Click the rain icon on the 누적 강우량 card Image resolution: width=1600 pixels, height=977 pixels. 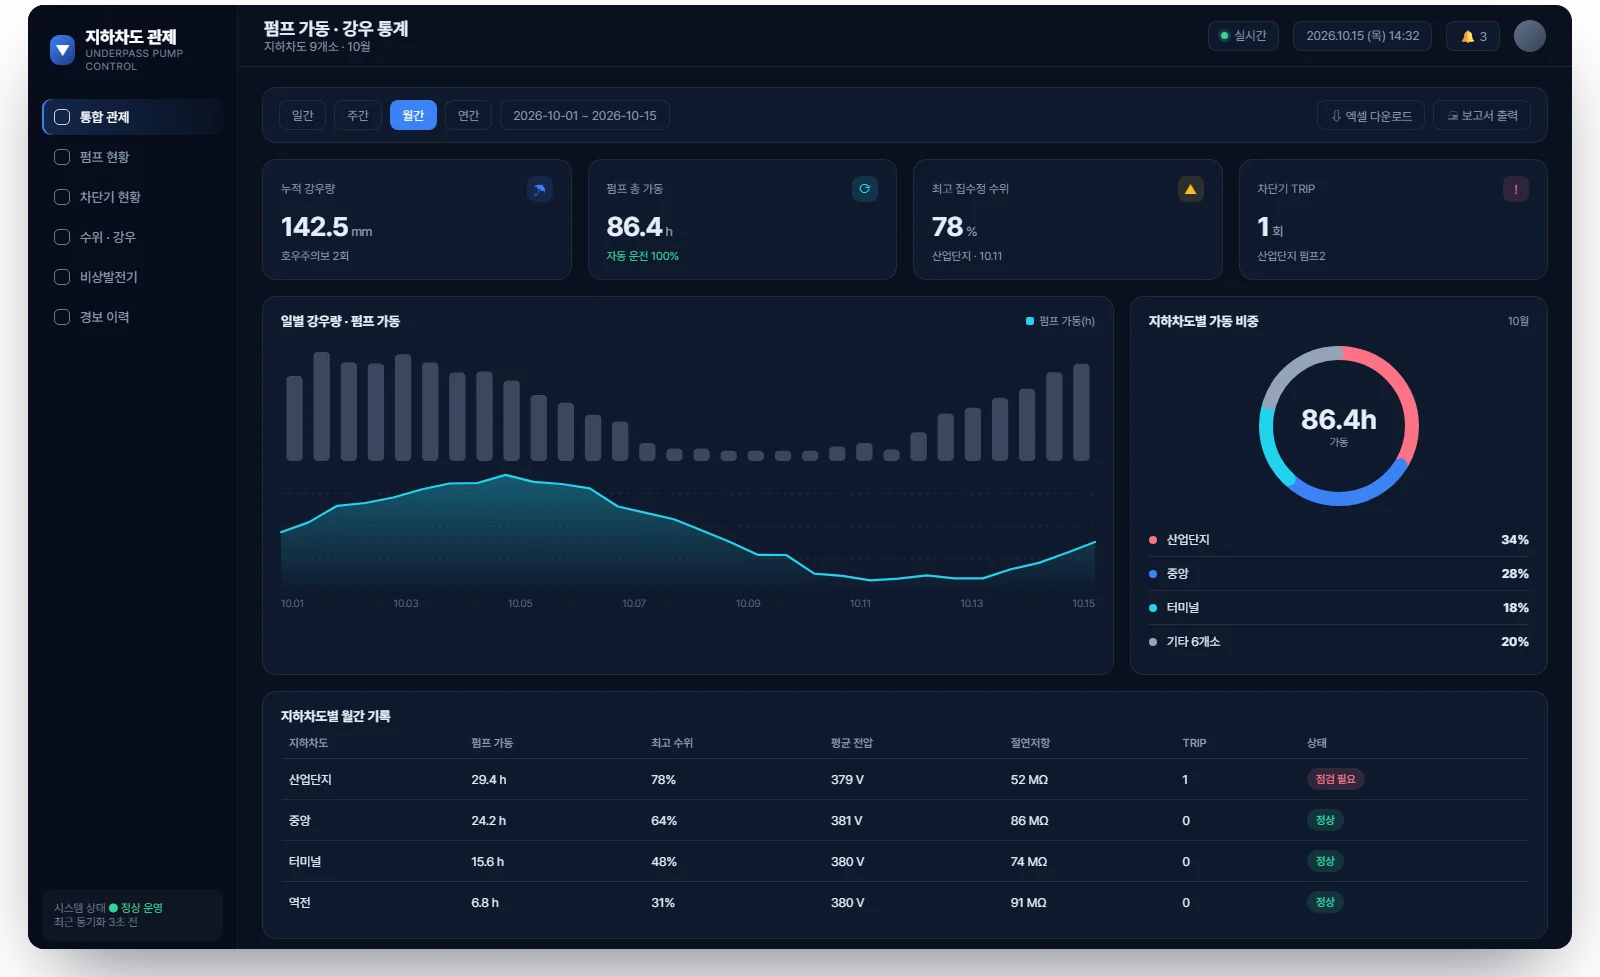539,189
